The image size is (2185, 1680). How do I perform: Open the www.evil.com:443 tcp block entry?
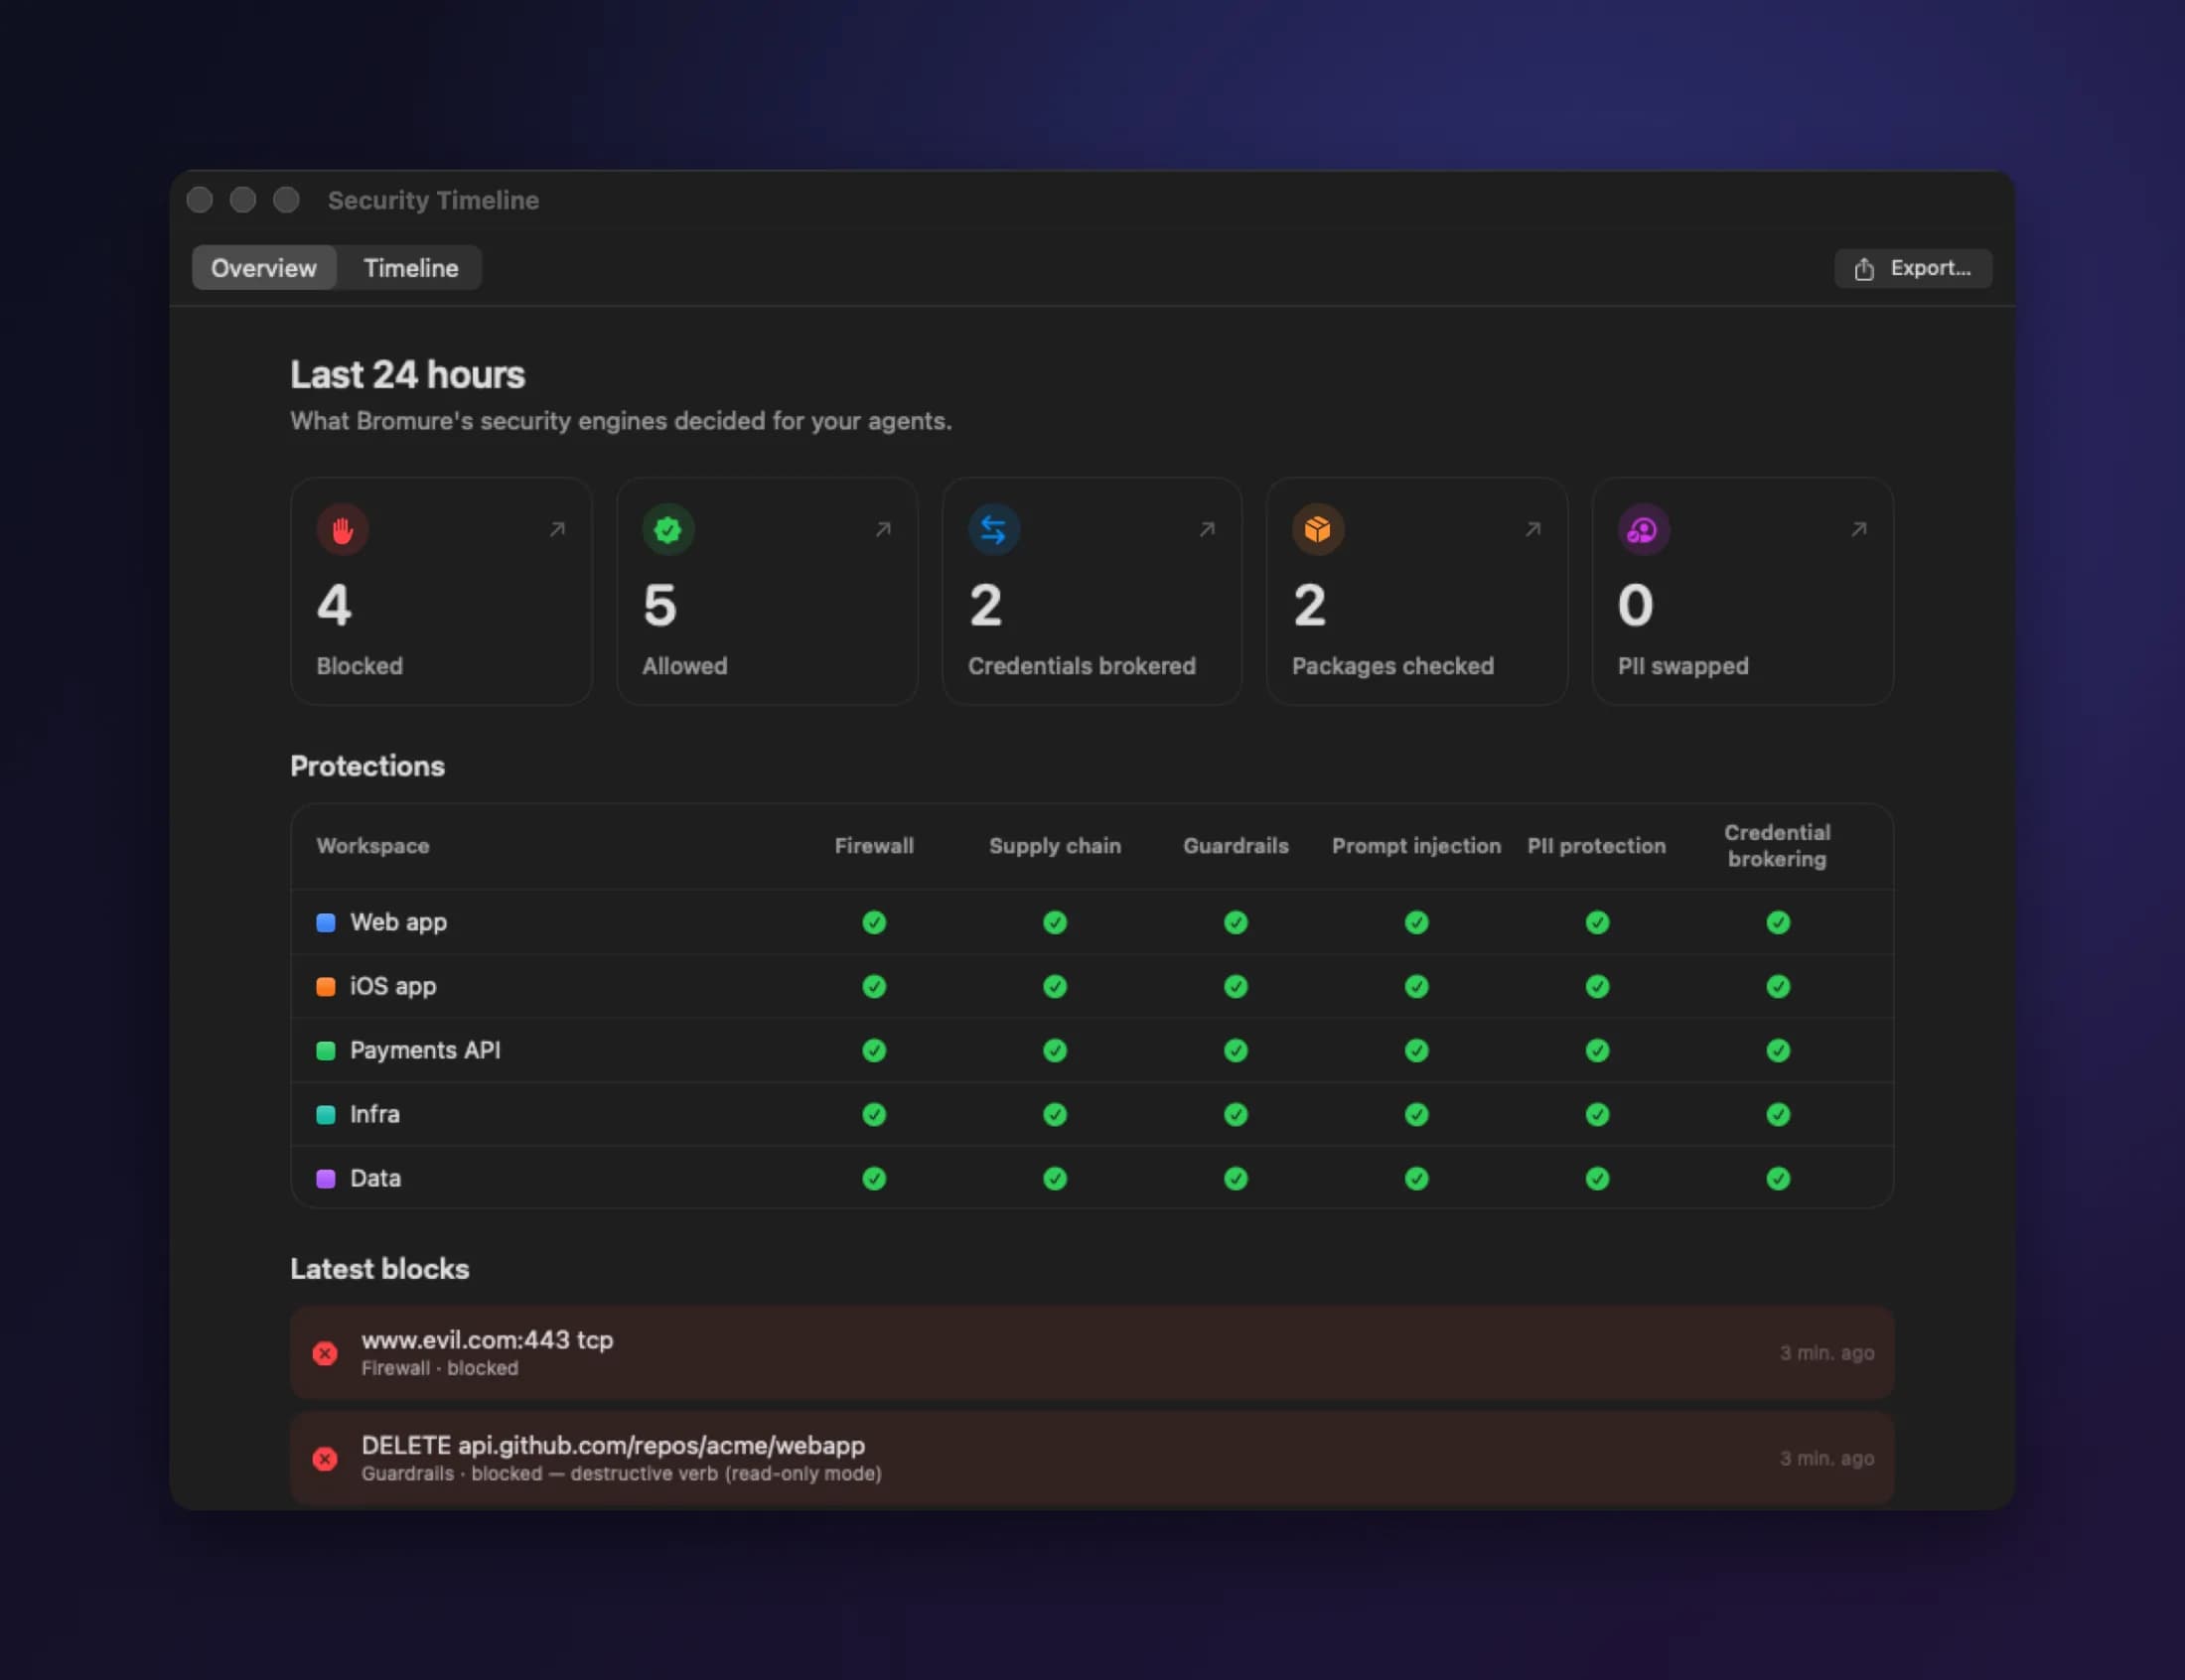1092,1353
